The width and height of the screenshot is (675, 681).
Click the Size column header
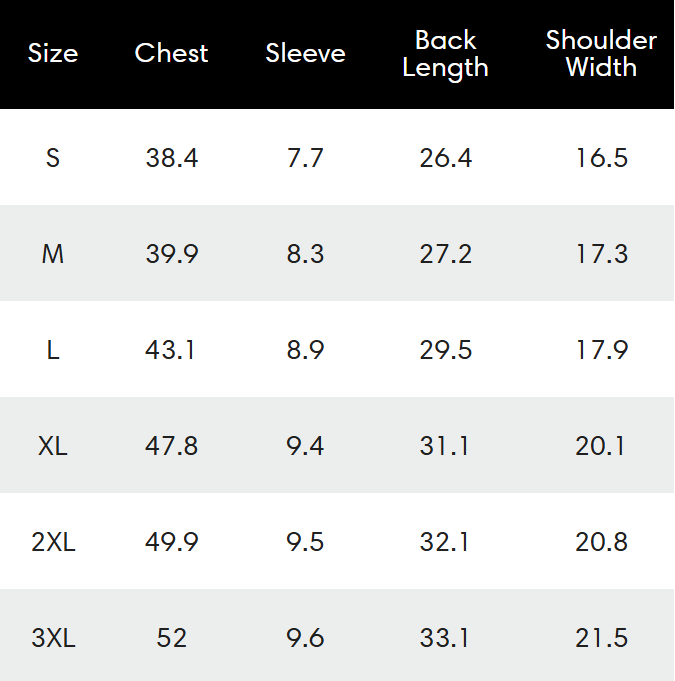pos(53,53)
